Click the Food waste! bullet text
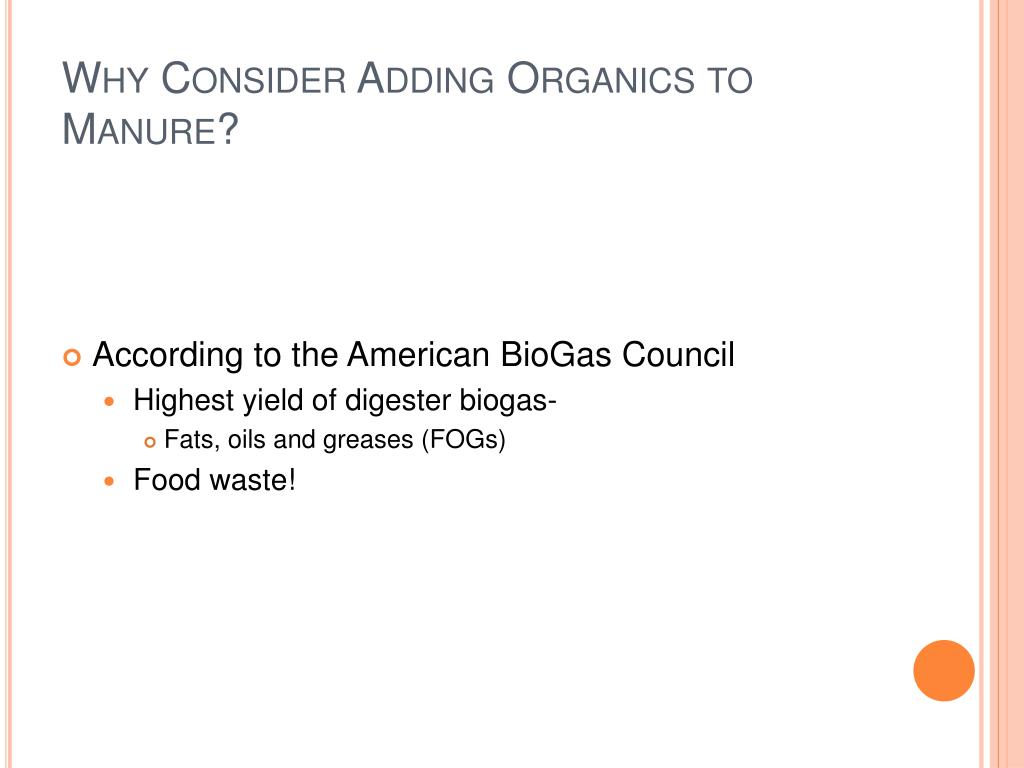The width and height of the screenshot is (1024, 768). (215, 480)
